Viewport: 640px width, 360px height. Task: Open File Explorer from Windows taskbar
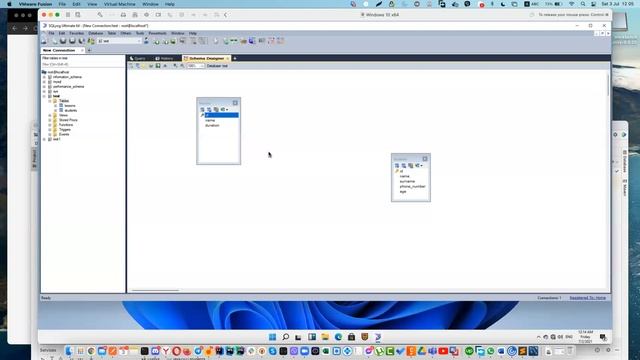point(325,337)
